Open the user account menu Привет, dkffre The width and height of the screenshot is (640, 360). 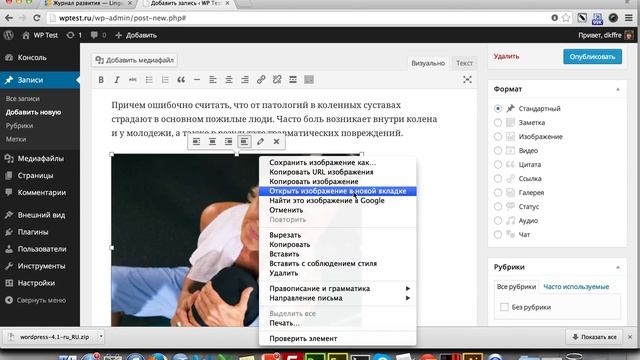tap(606, 35)
